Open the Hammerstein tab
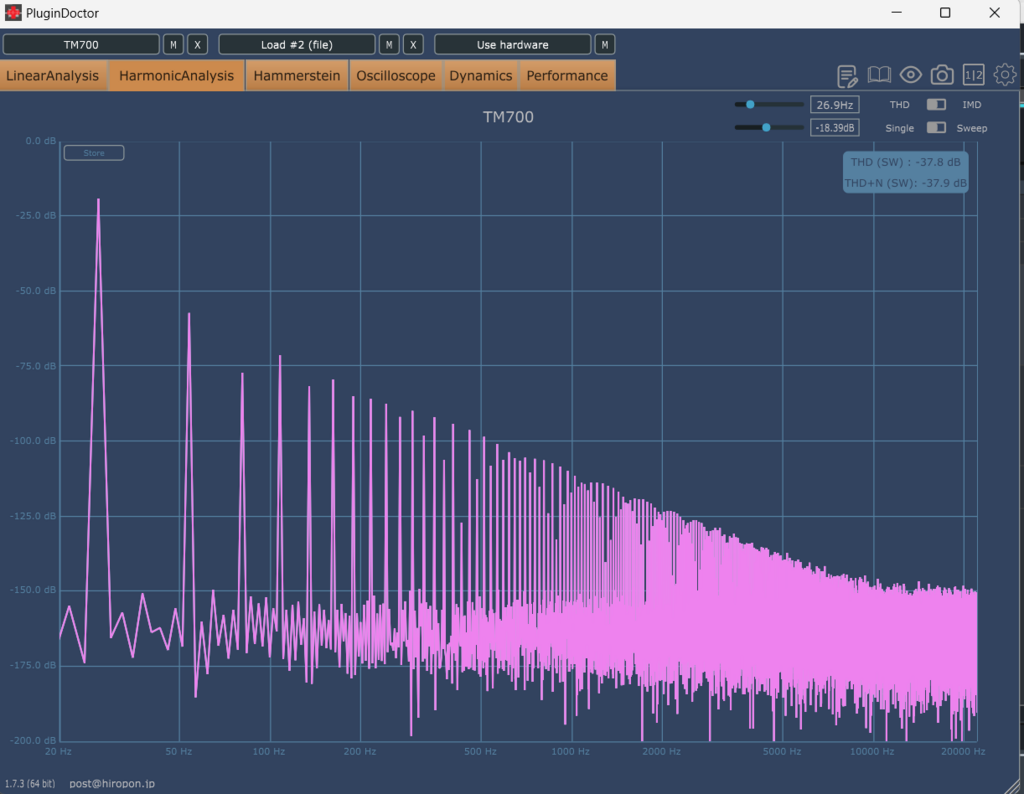 pyautogui.click(x=297, y=76)
